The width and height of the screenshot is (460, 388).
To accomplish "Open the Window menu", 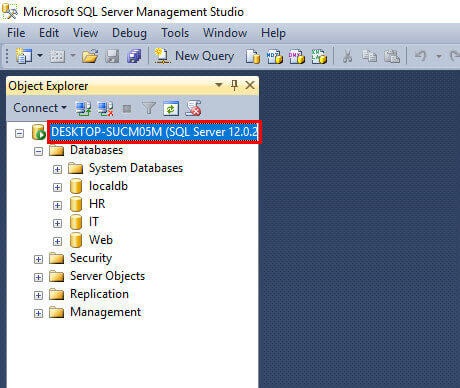I will (x=225, y=33).
